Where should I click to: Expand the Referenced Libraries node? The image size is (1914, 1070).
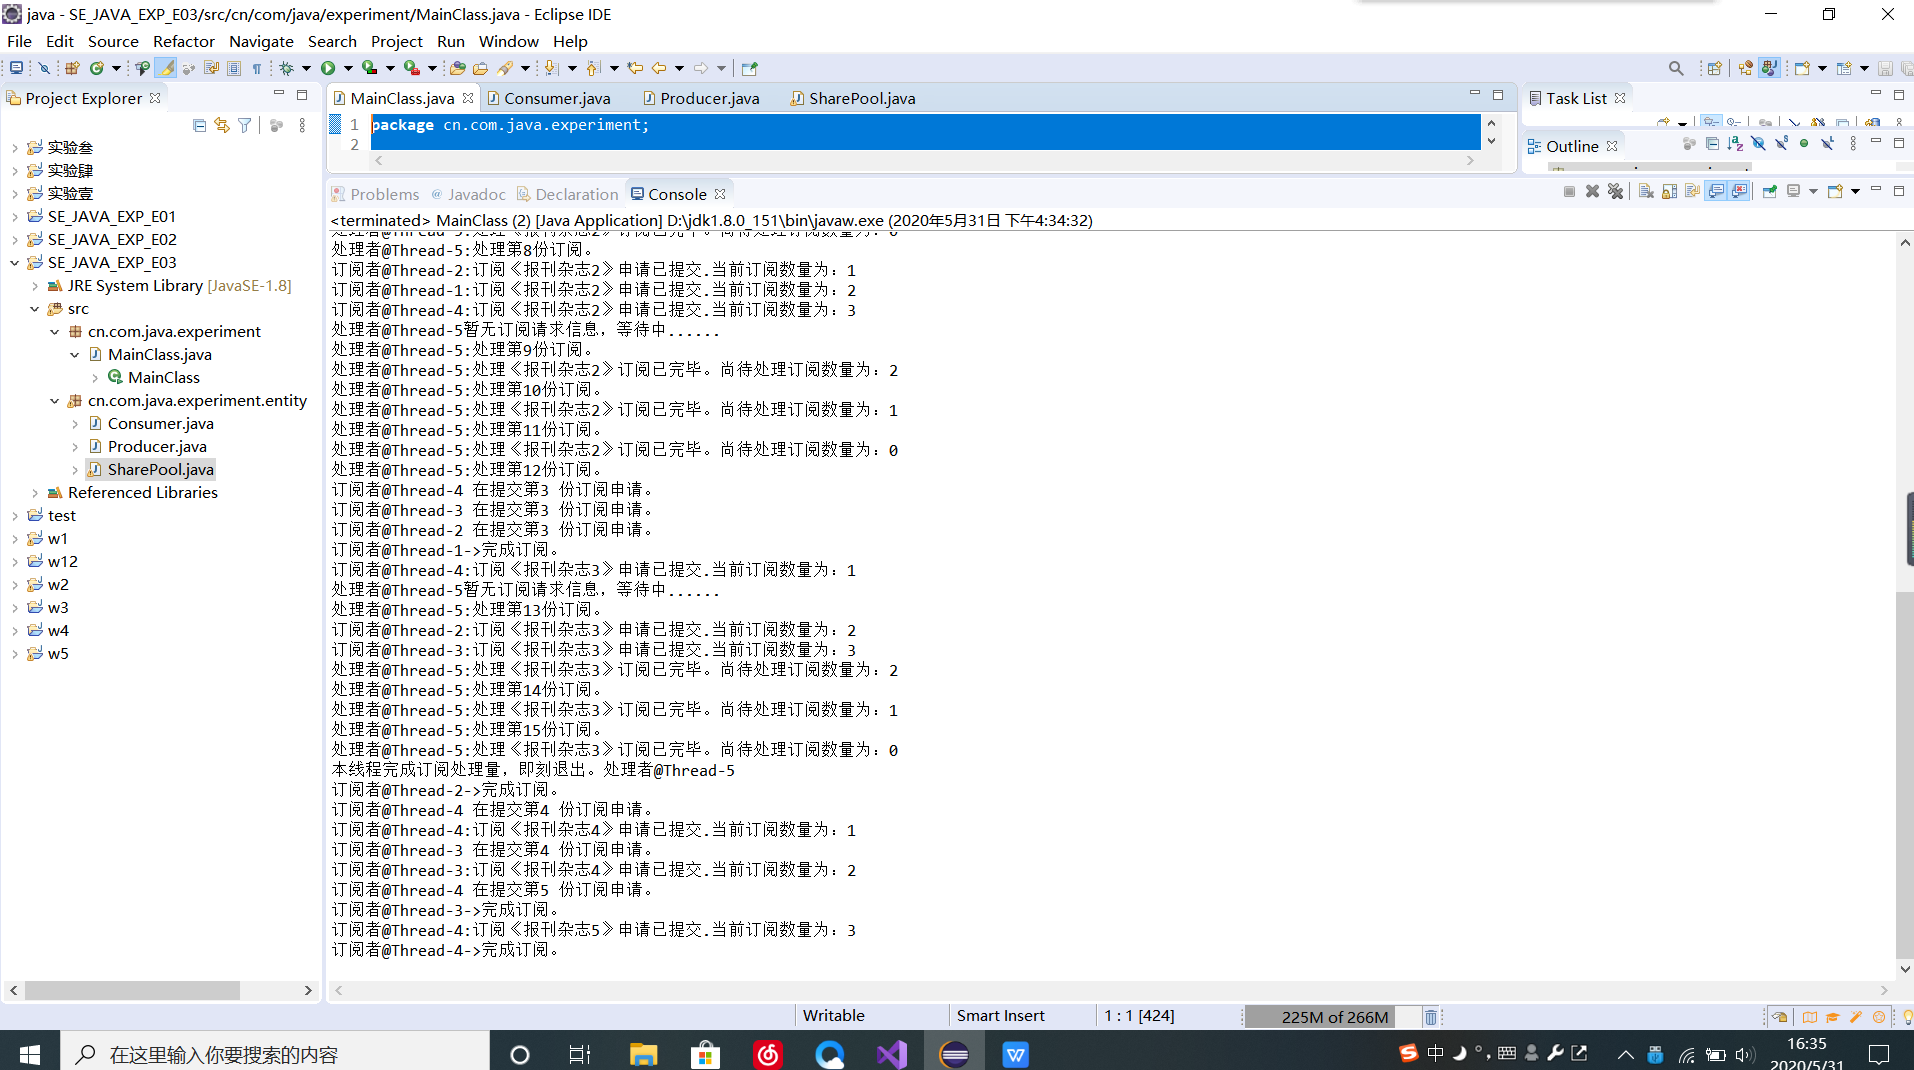tap(34, 492)
